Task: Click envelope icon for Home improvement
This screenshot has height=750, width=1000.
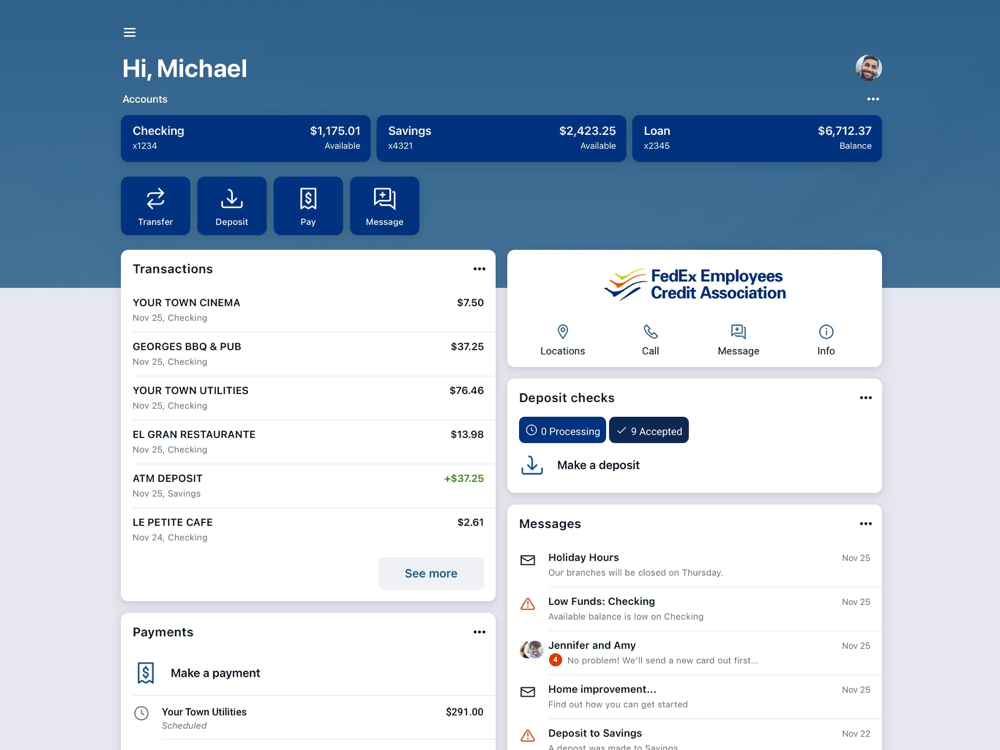Action: tap(527, 692)
